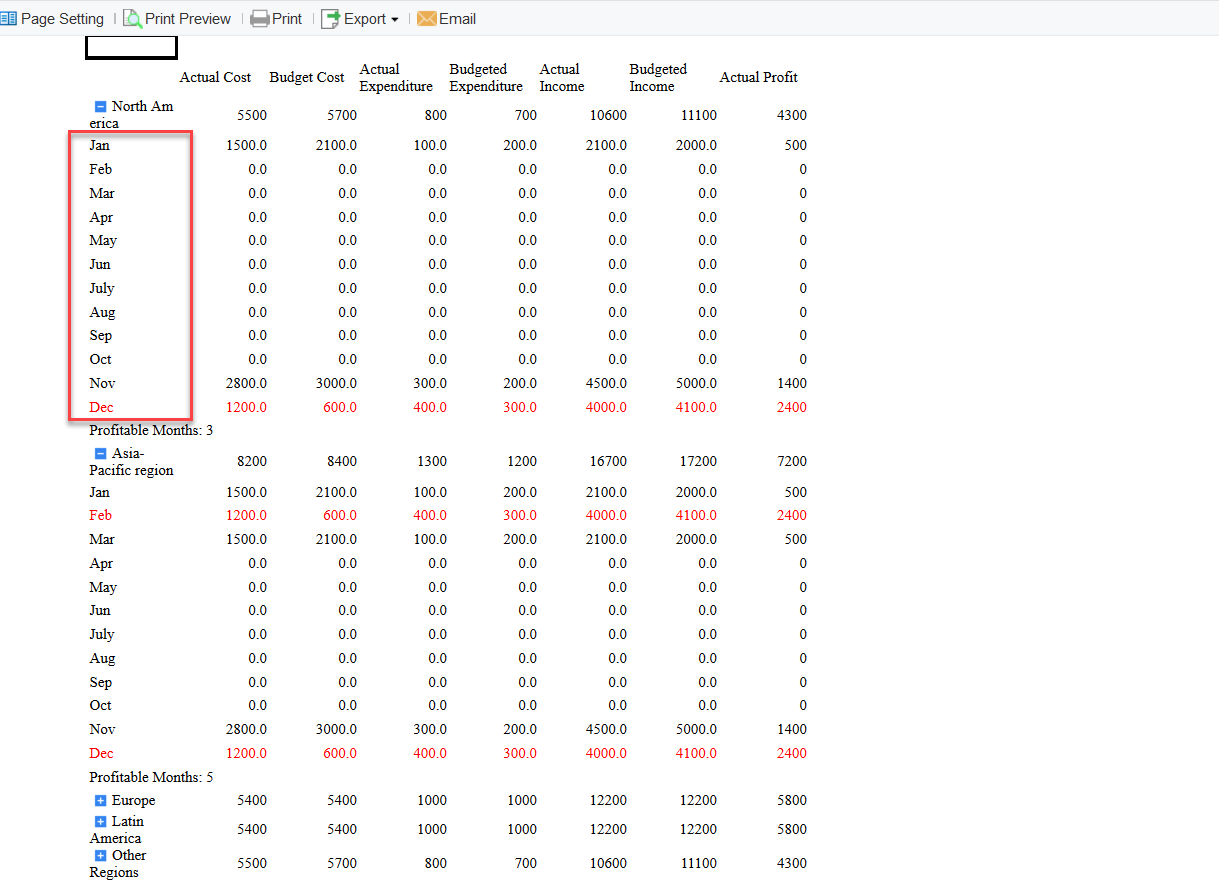Click the Actual Expenditure column header
1219x883 pixels.
tap(396, 77)
